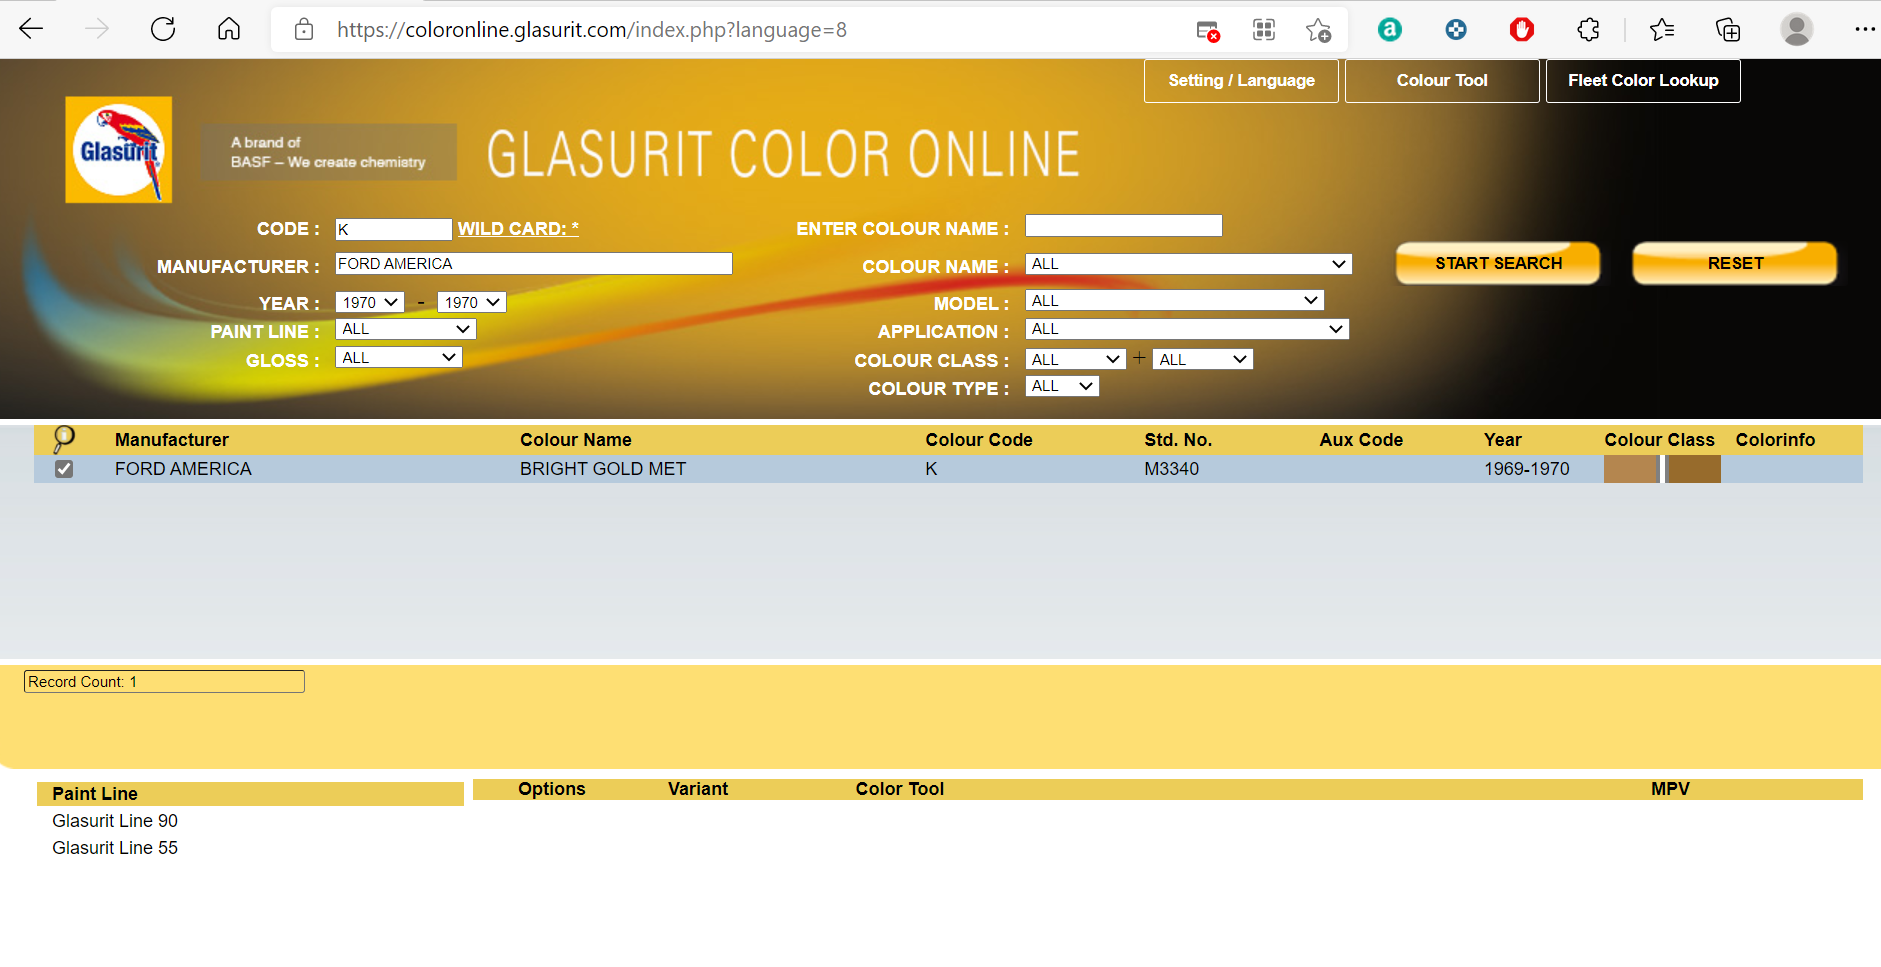Viewport: 1881px width, 967px height.
Task: Open the Colour Type dropdown
Action: (1062, 387)
